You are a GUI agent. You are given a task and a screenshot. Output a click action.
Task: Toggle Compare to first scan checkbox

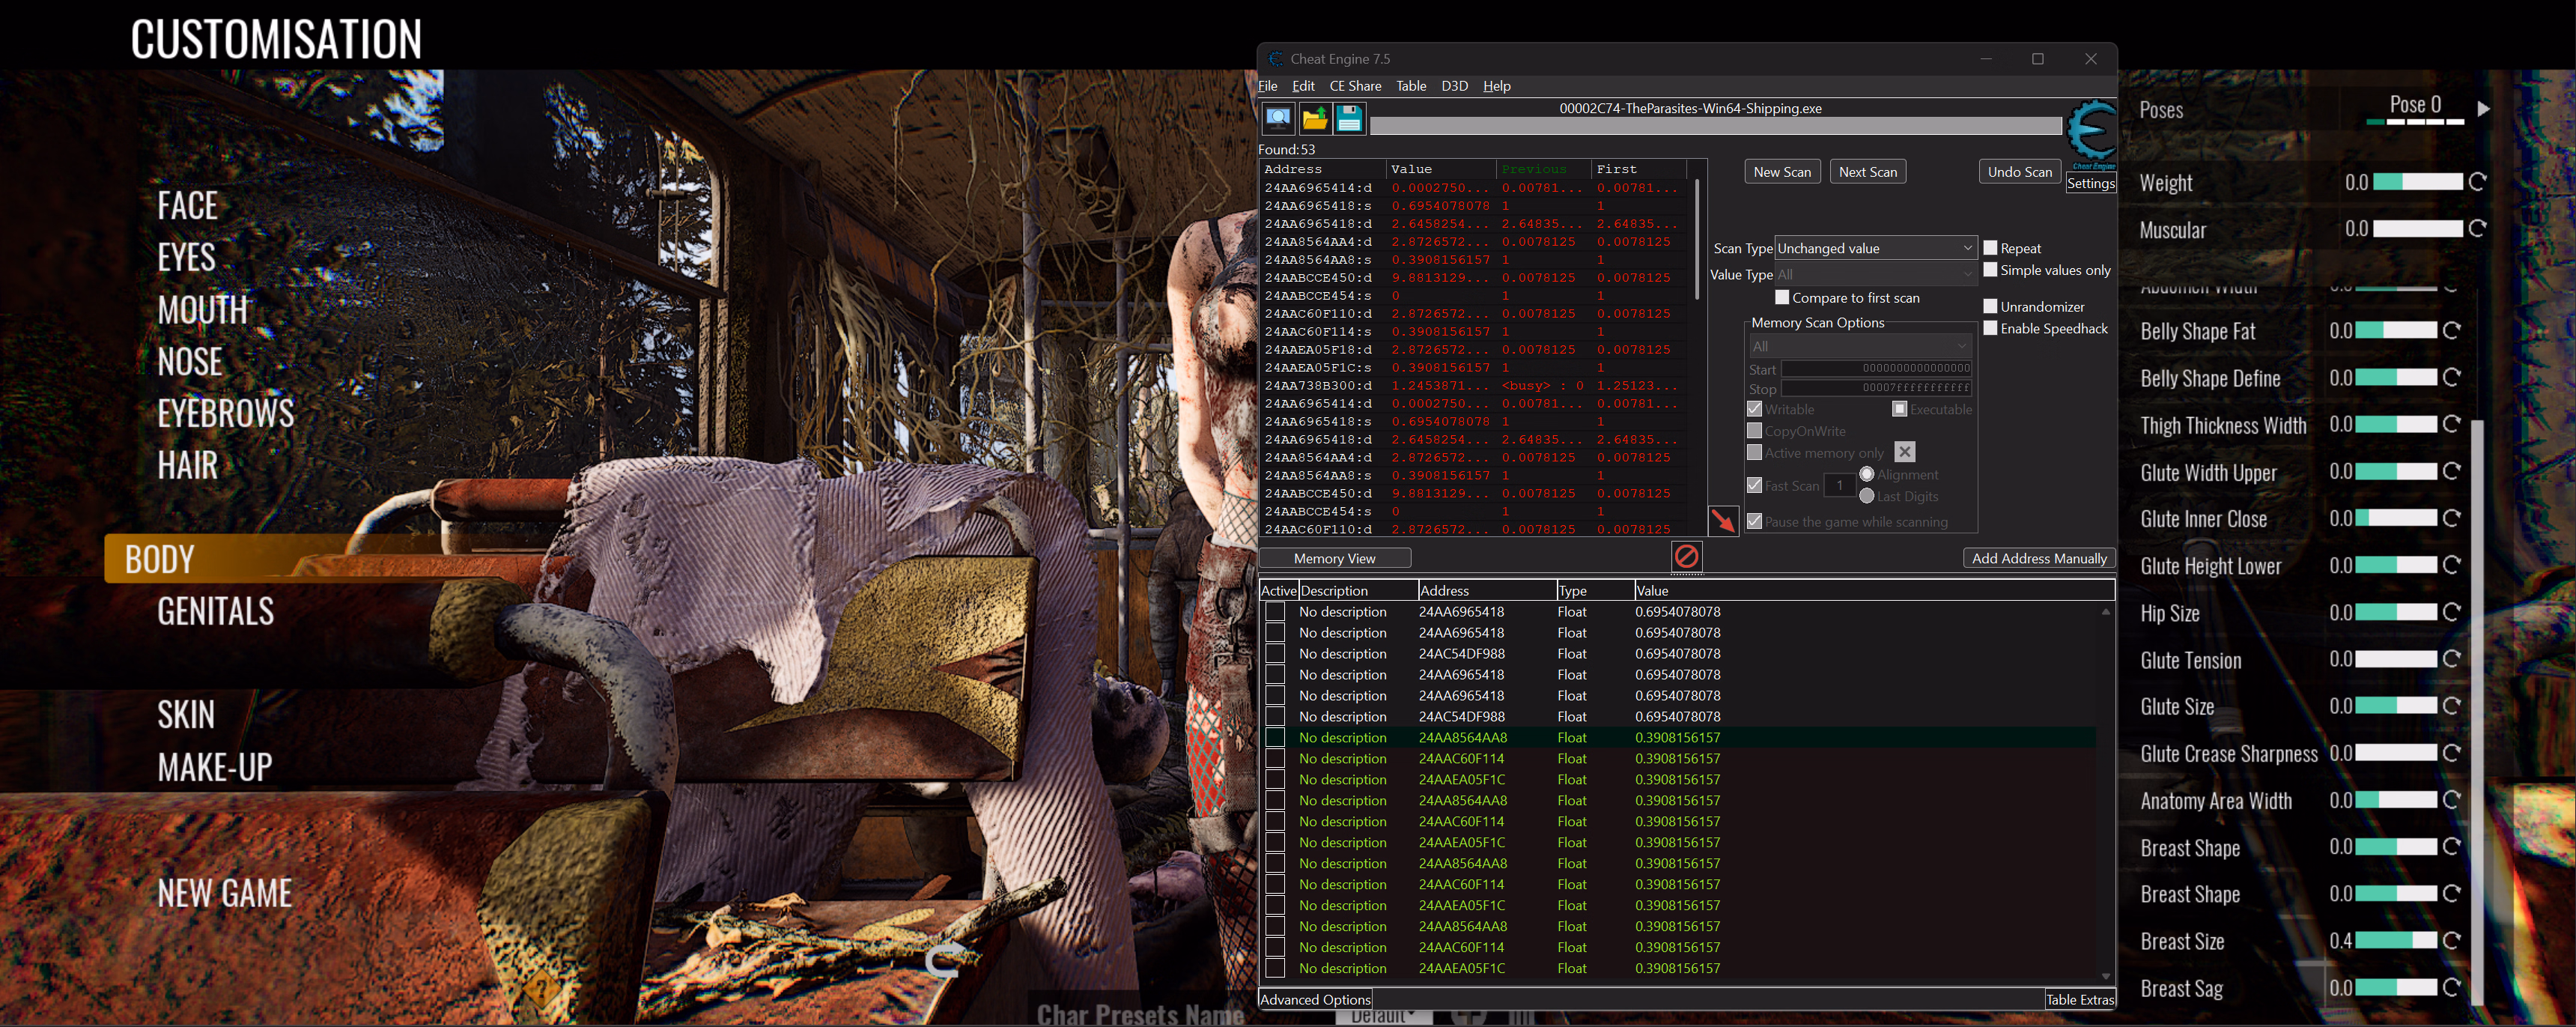1782,297
